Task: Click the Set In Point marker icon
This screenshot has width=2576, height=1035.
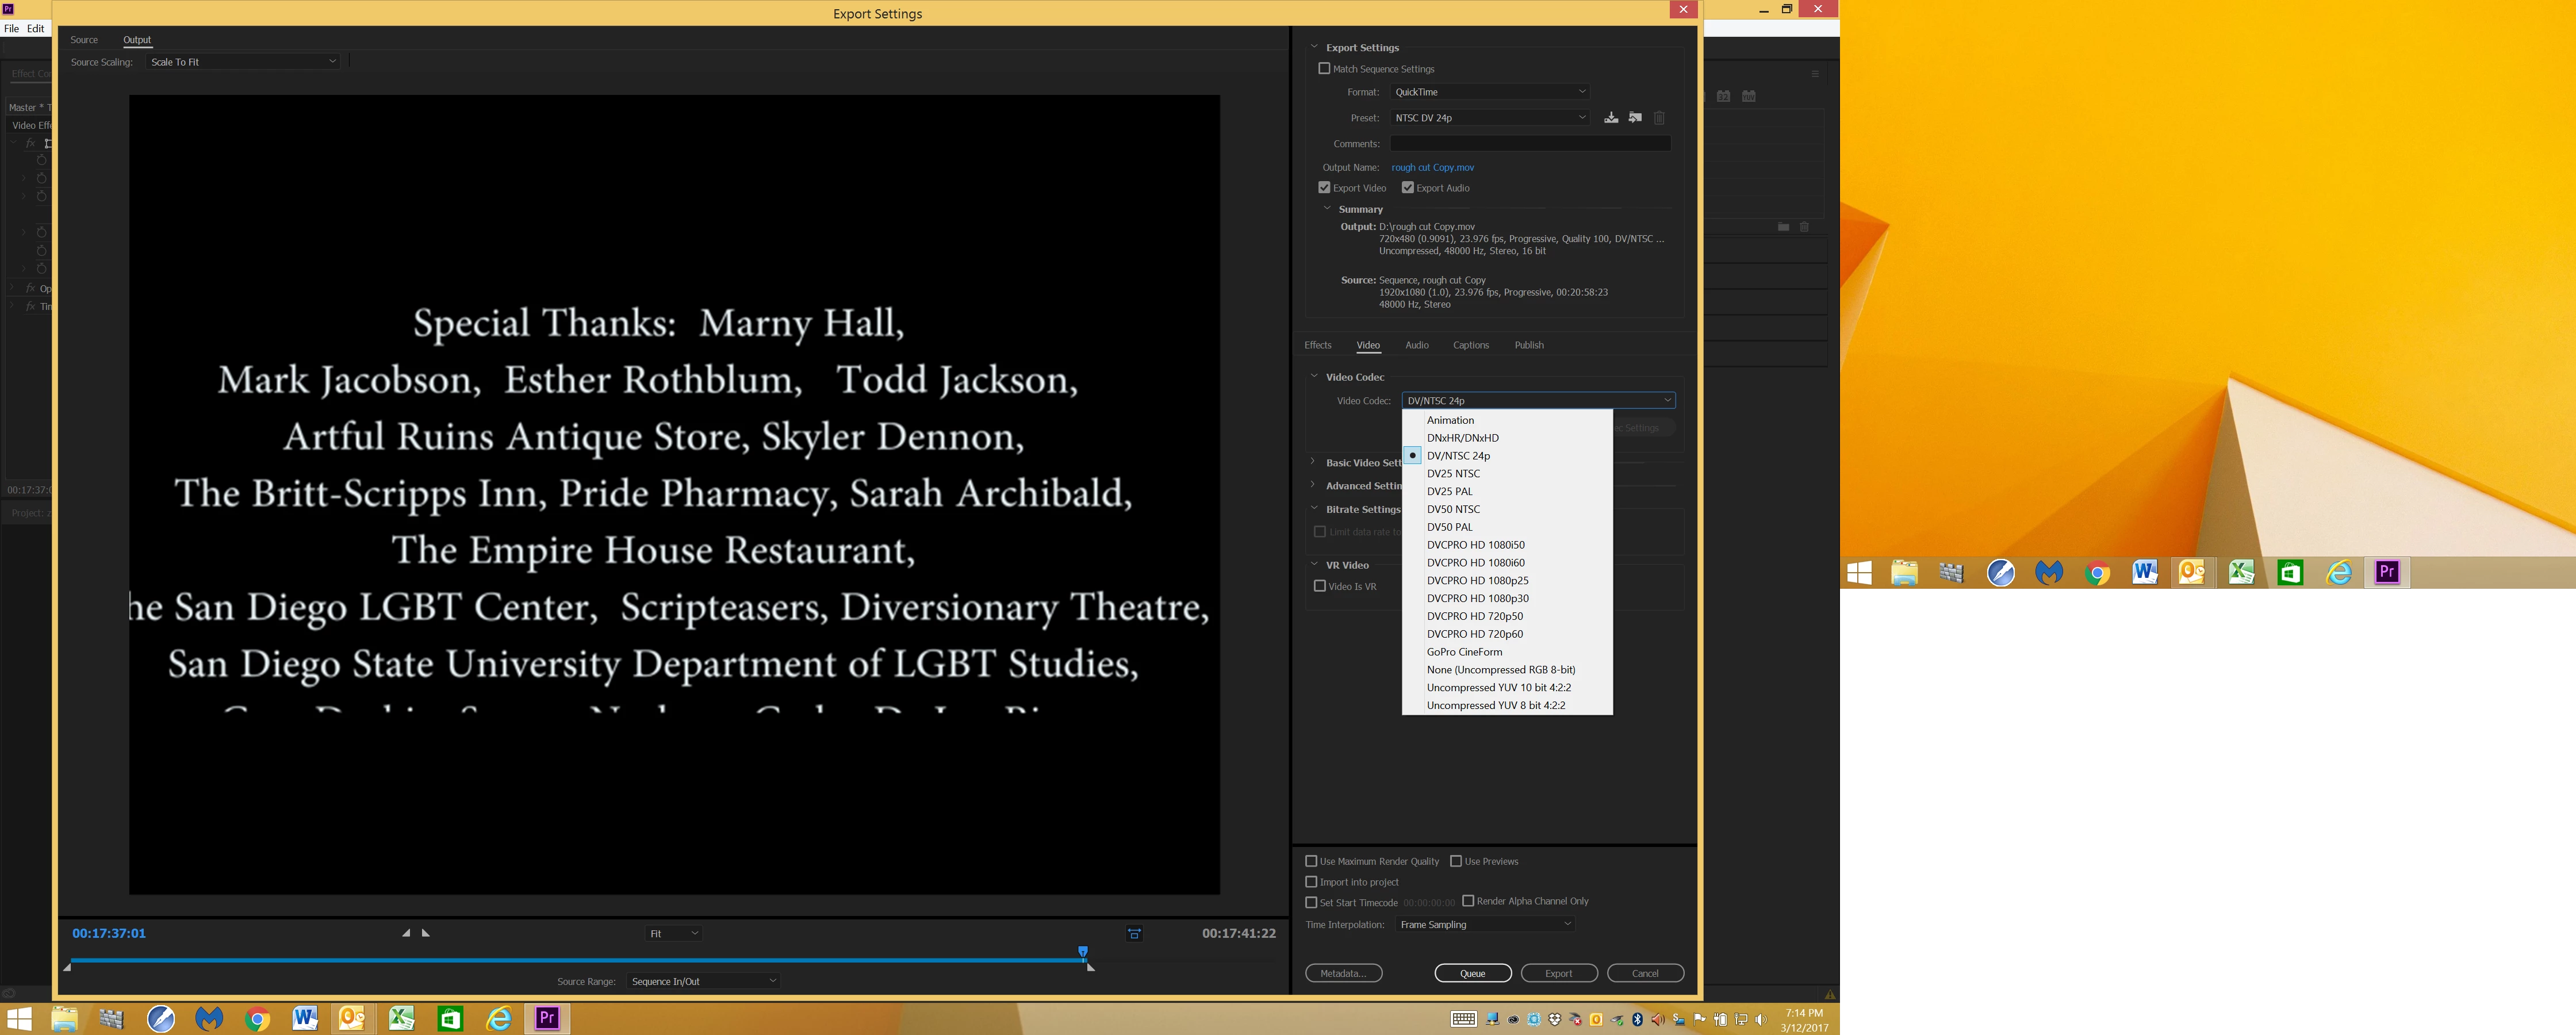Action: point(406,933)
